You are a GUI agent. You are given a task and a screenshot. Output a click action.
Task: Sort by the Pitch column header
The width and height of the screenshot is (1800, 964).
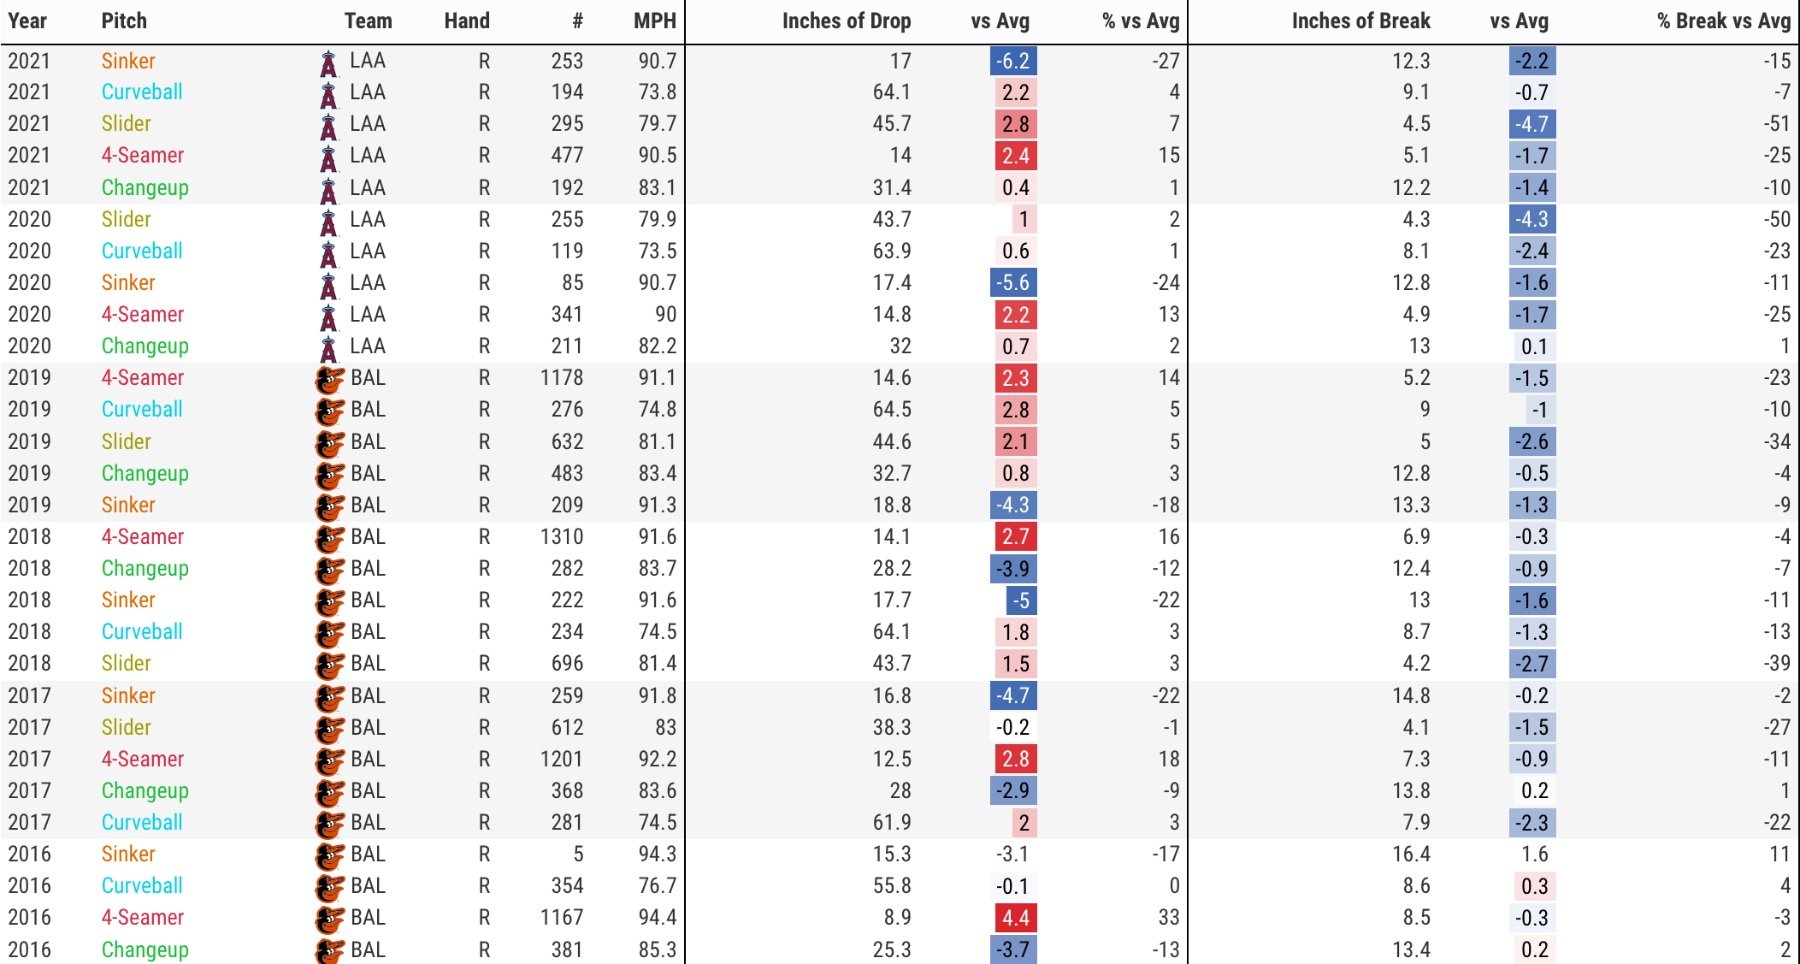[124, 21]
